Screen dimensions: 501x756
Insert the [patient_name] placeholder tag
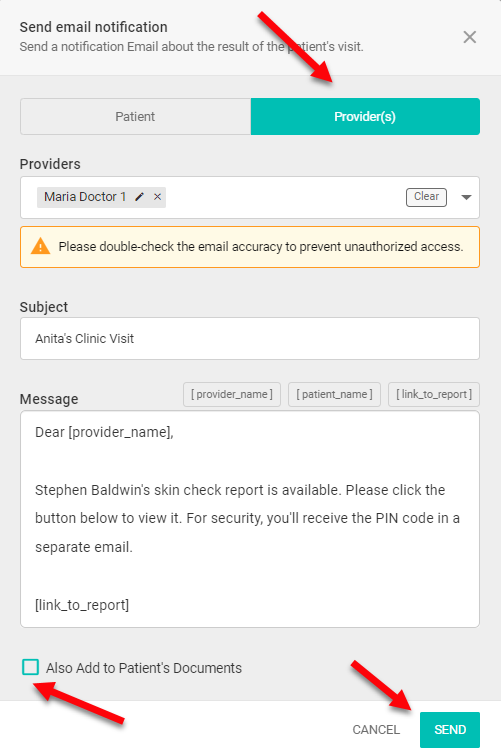(x=334, y=394)
